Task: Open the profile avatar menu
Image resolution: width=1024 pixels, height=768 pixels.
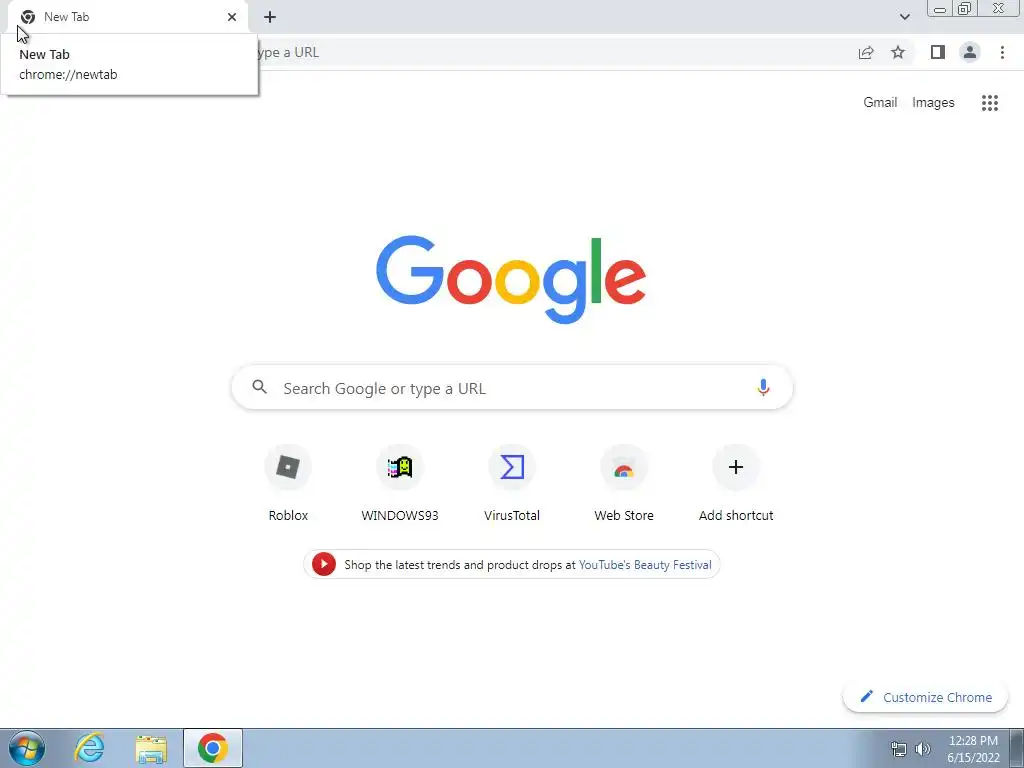Action: pyautogui.click(x=970, y=52)
